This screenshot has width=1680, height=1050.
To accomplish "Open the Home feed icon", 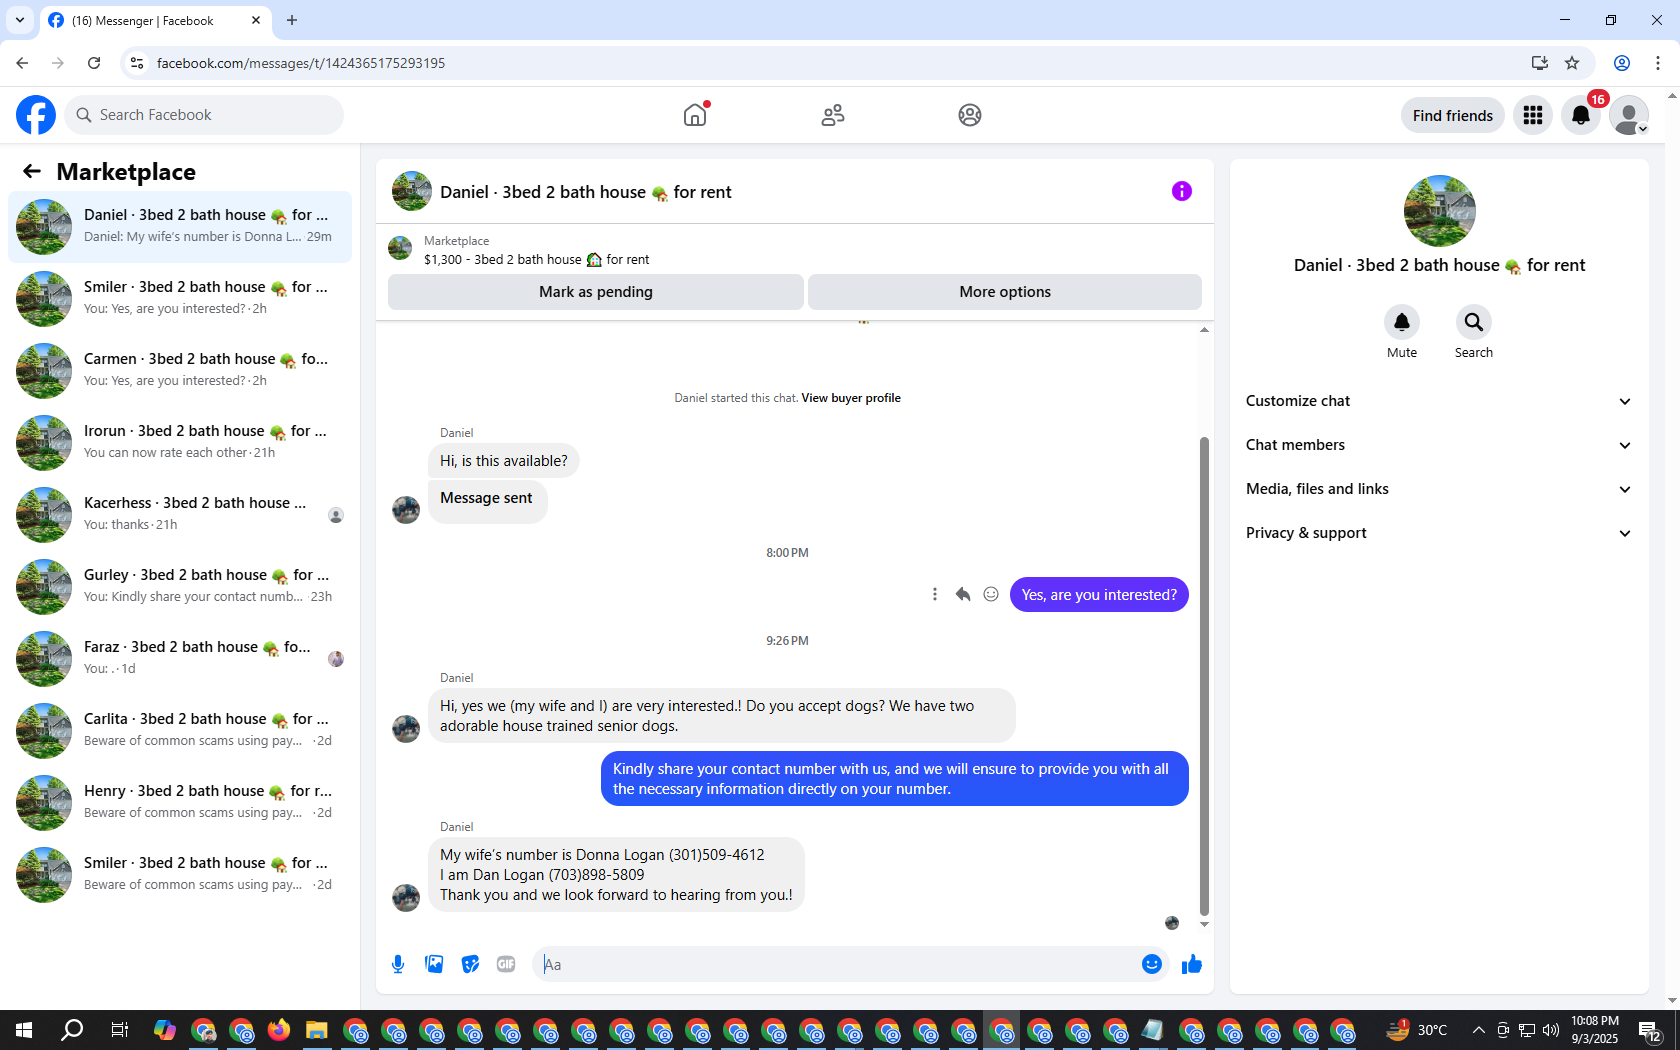I will (695, 115).
